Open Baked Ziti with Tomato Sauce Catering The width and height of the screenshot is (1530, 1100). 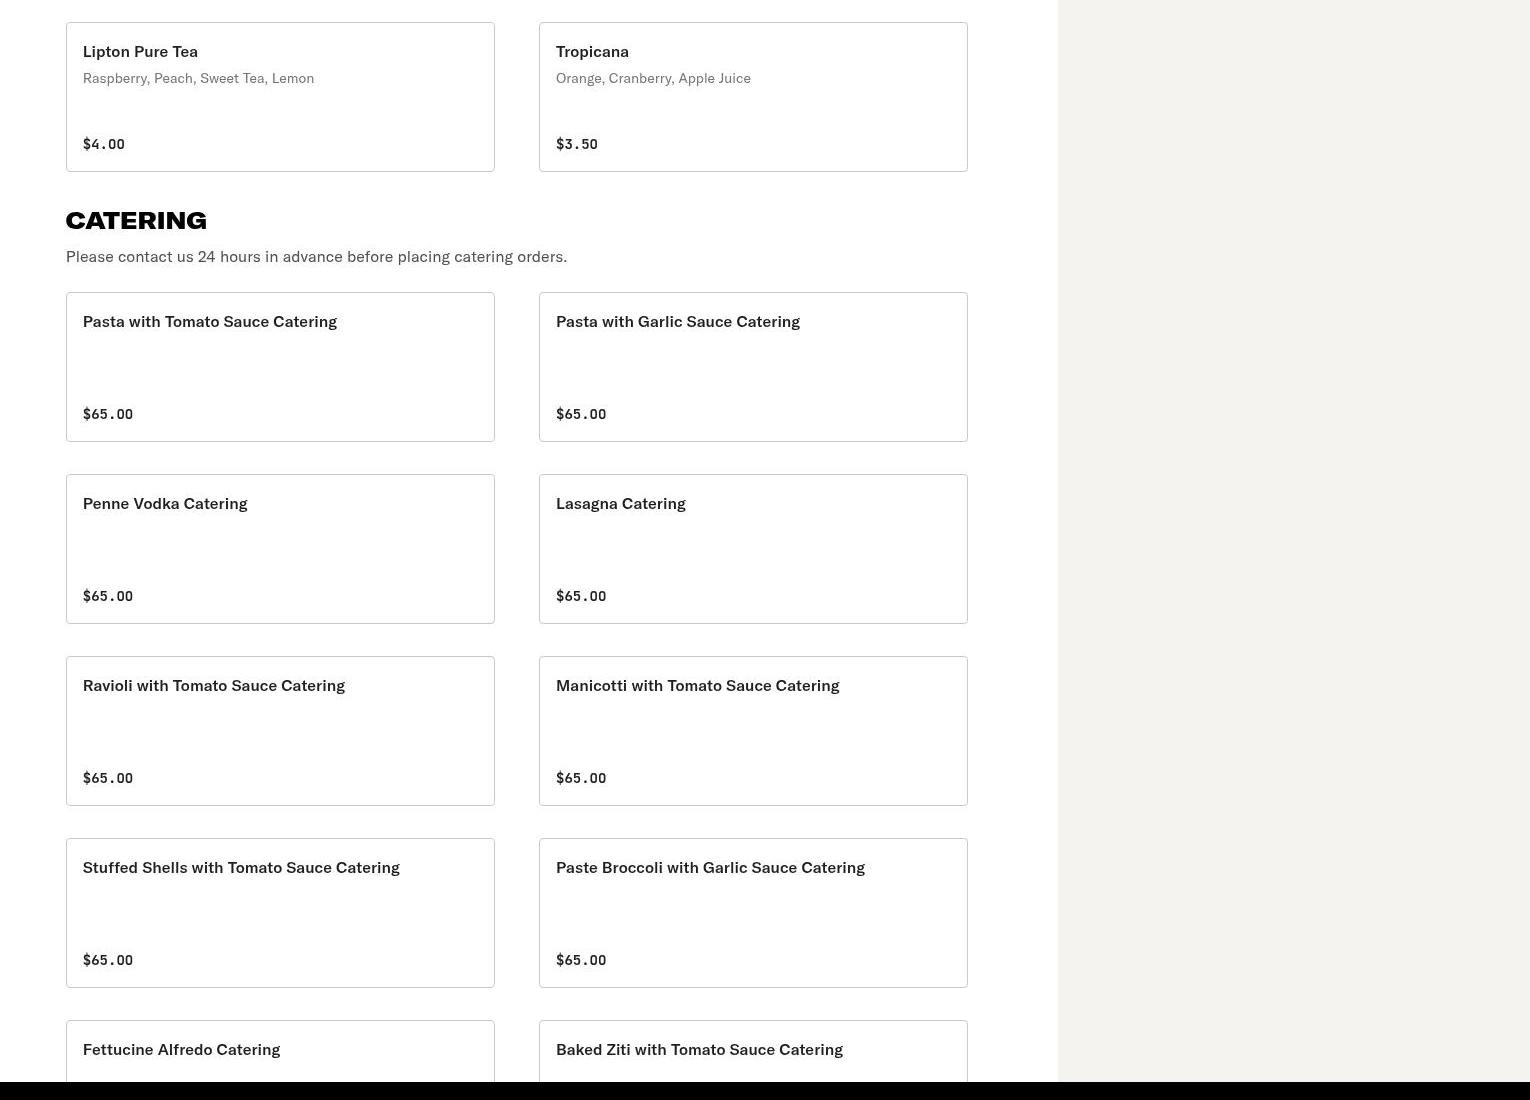753,1051
